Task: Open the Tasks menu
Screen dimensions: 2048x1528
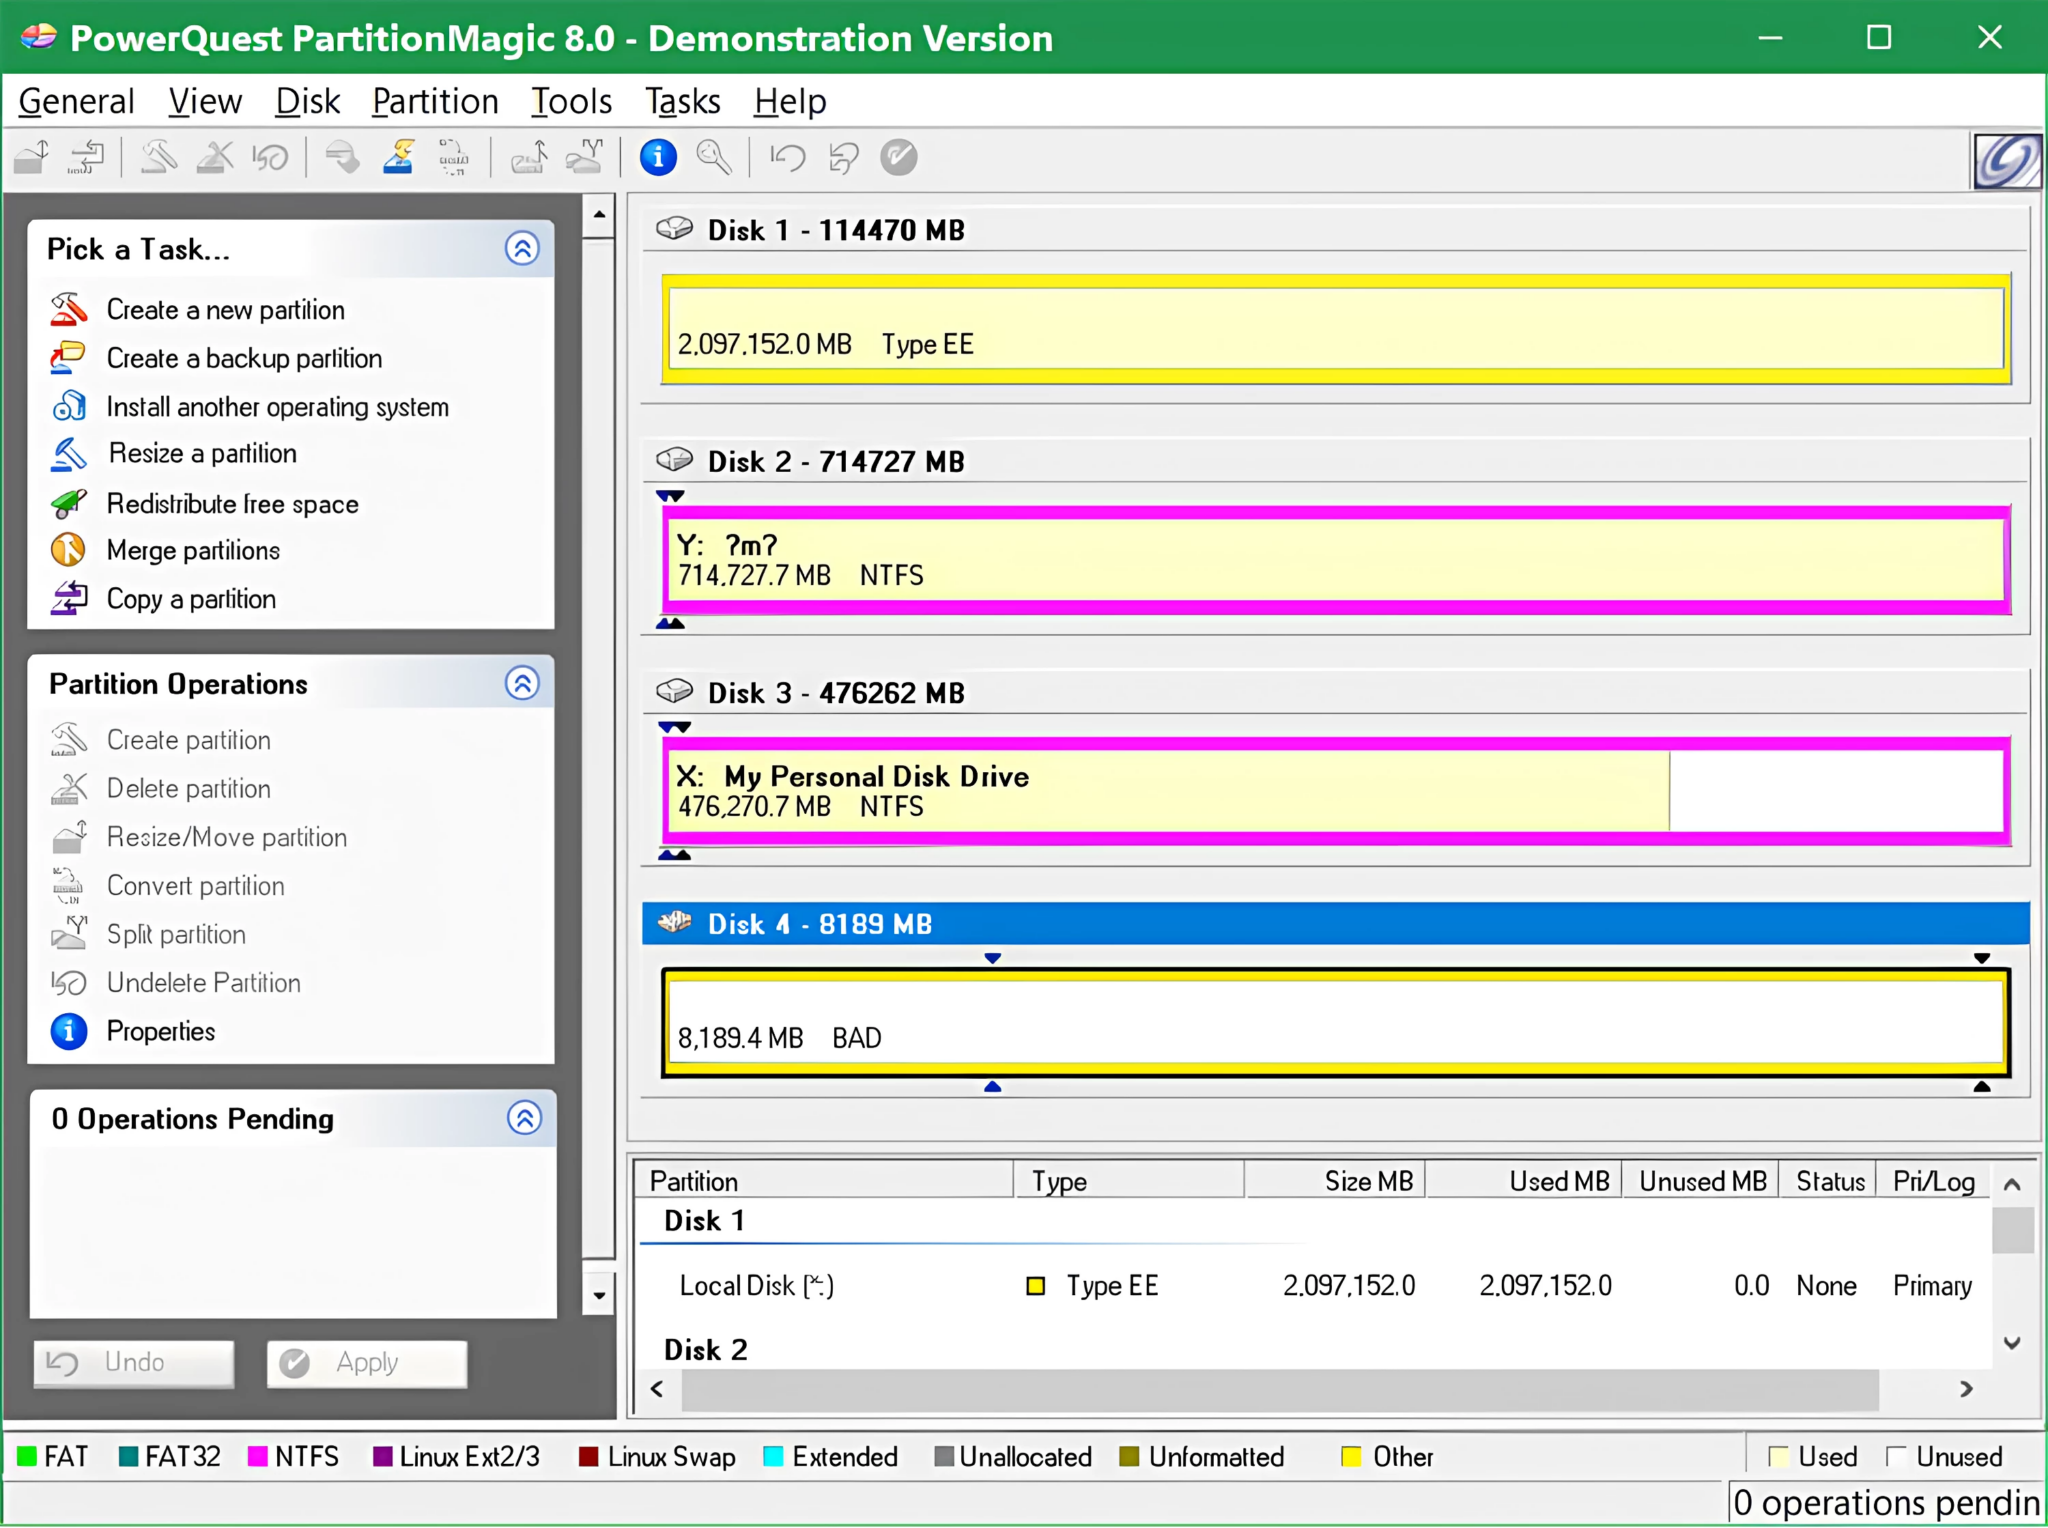Action: click(682, 101)
